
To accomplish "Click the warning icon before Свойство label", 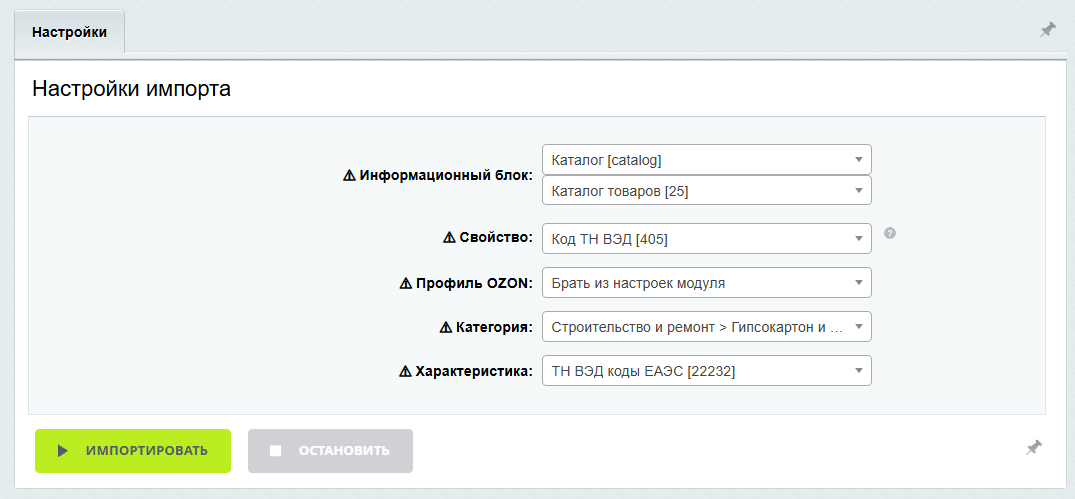I will (x=450, y=237).
